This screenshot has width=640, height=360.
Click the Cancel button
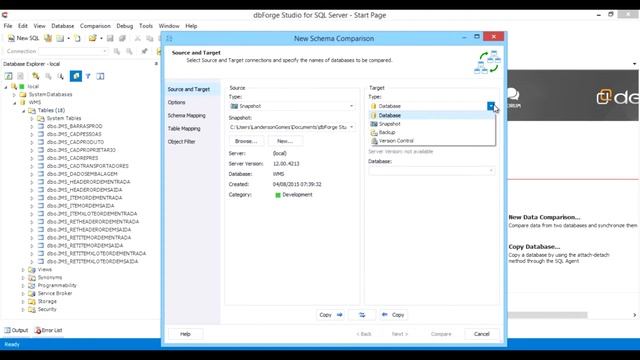482,334
